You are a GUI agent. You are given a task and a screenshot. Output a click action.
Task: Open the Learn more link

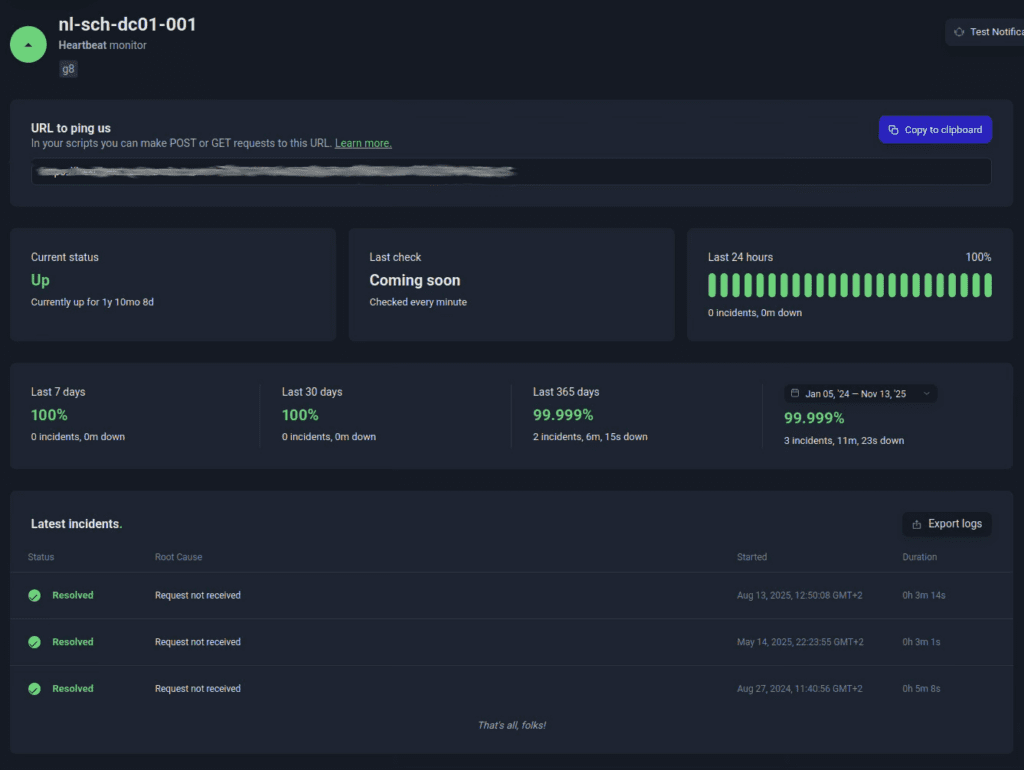[363, 143]
